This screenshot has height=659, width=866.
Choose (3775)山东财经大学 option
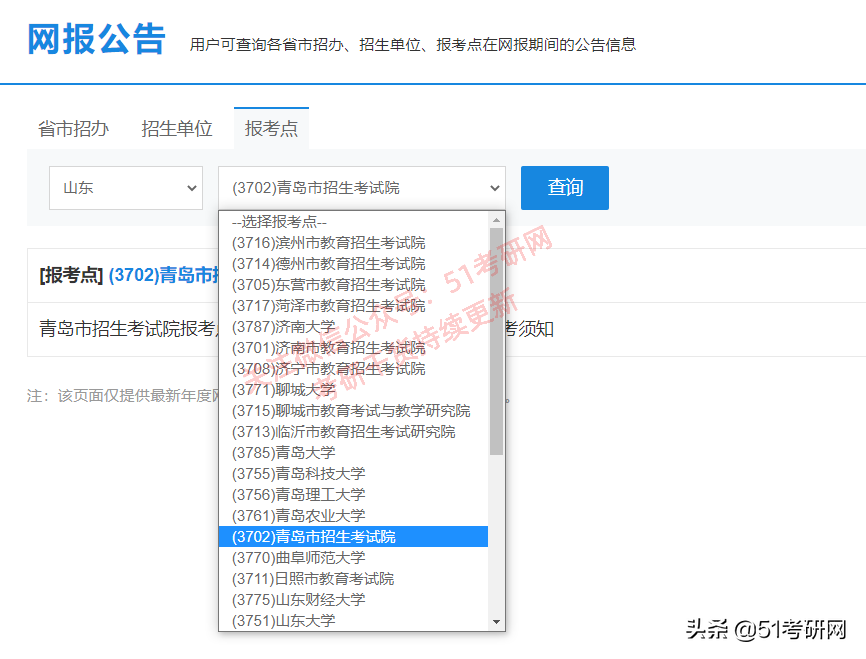click(353, 600)
